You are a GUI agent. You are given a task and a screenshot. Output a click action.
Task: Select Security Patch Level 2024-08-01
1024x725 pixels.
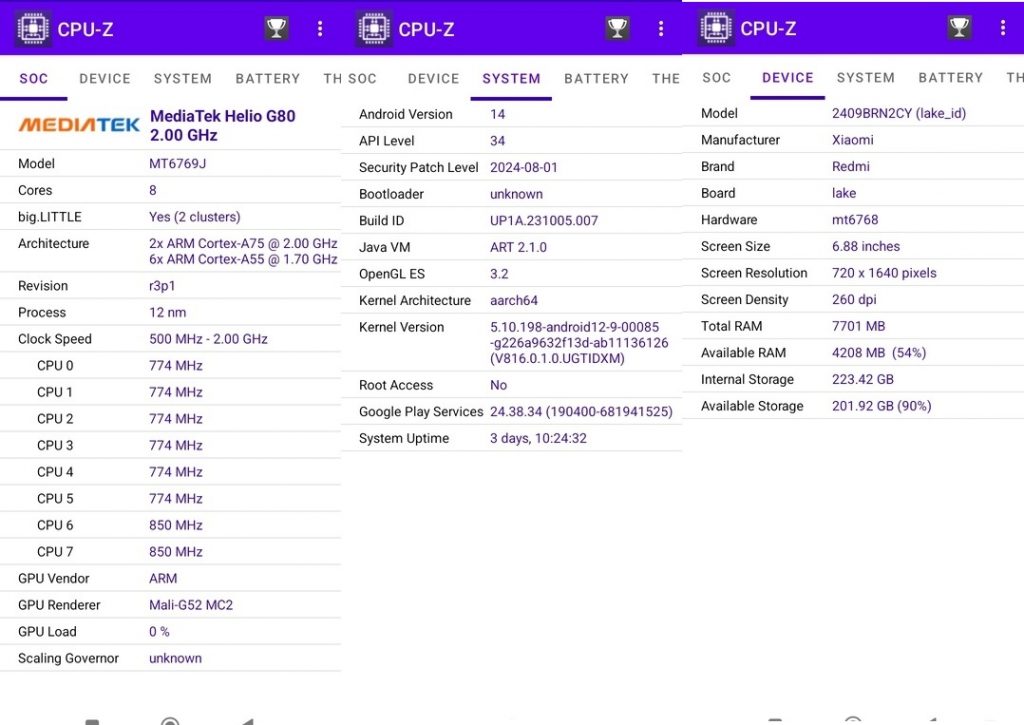524,168
